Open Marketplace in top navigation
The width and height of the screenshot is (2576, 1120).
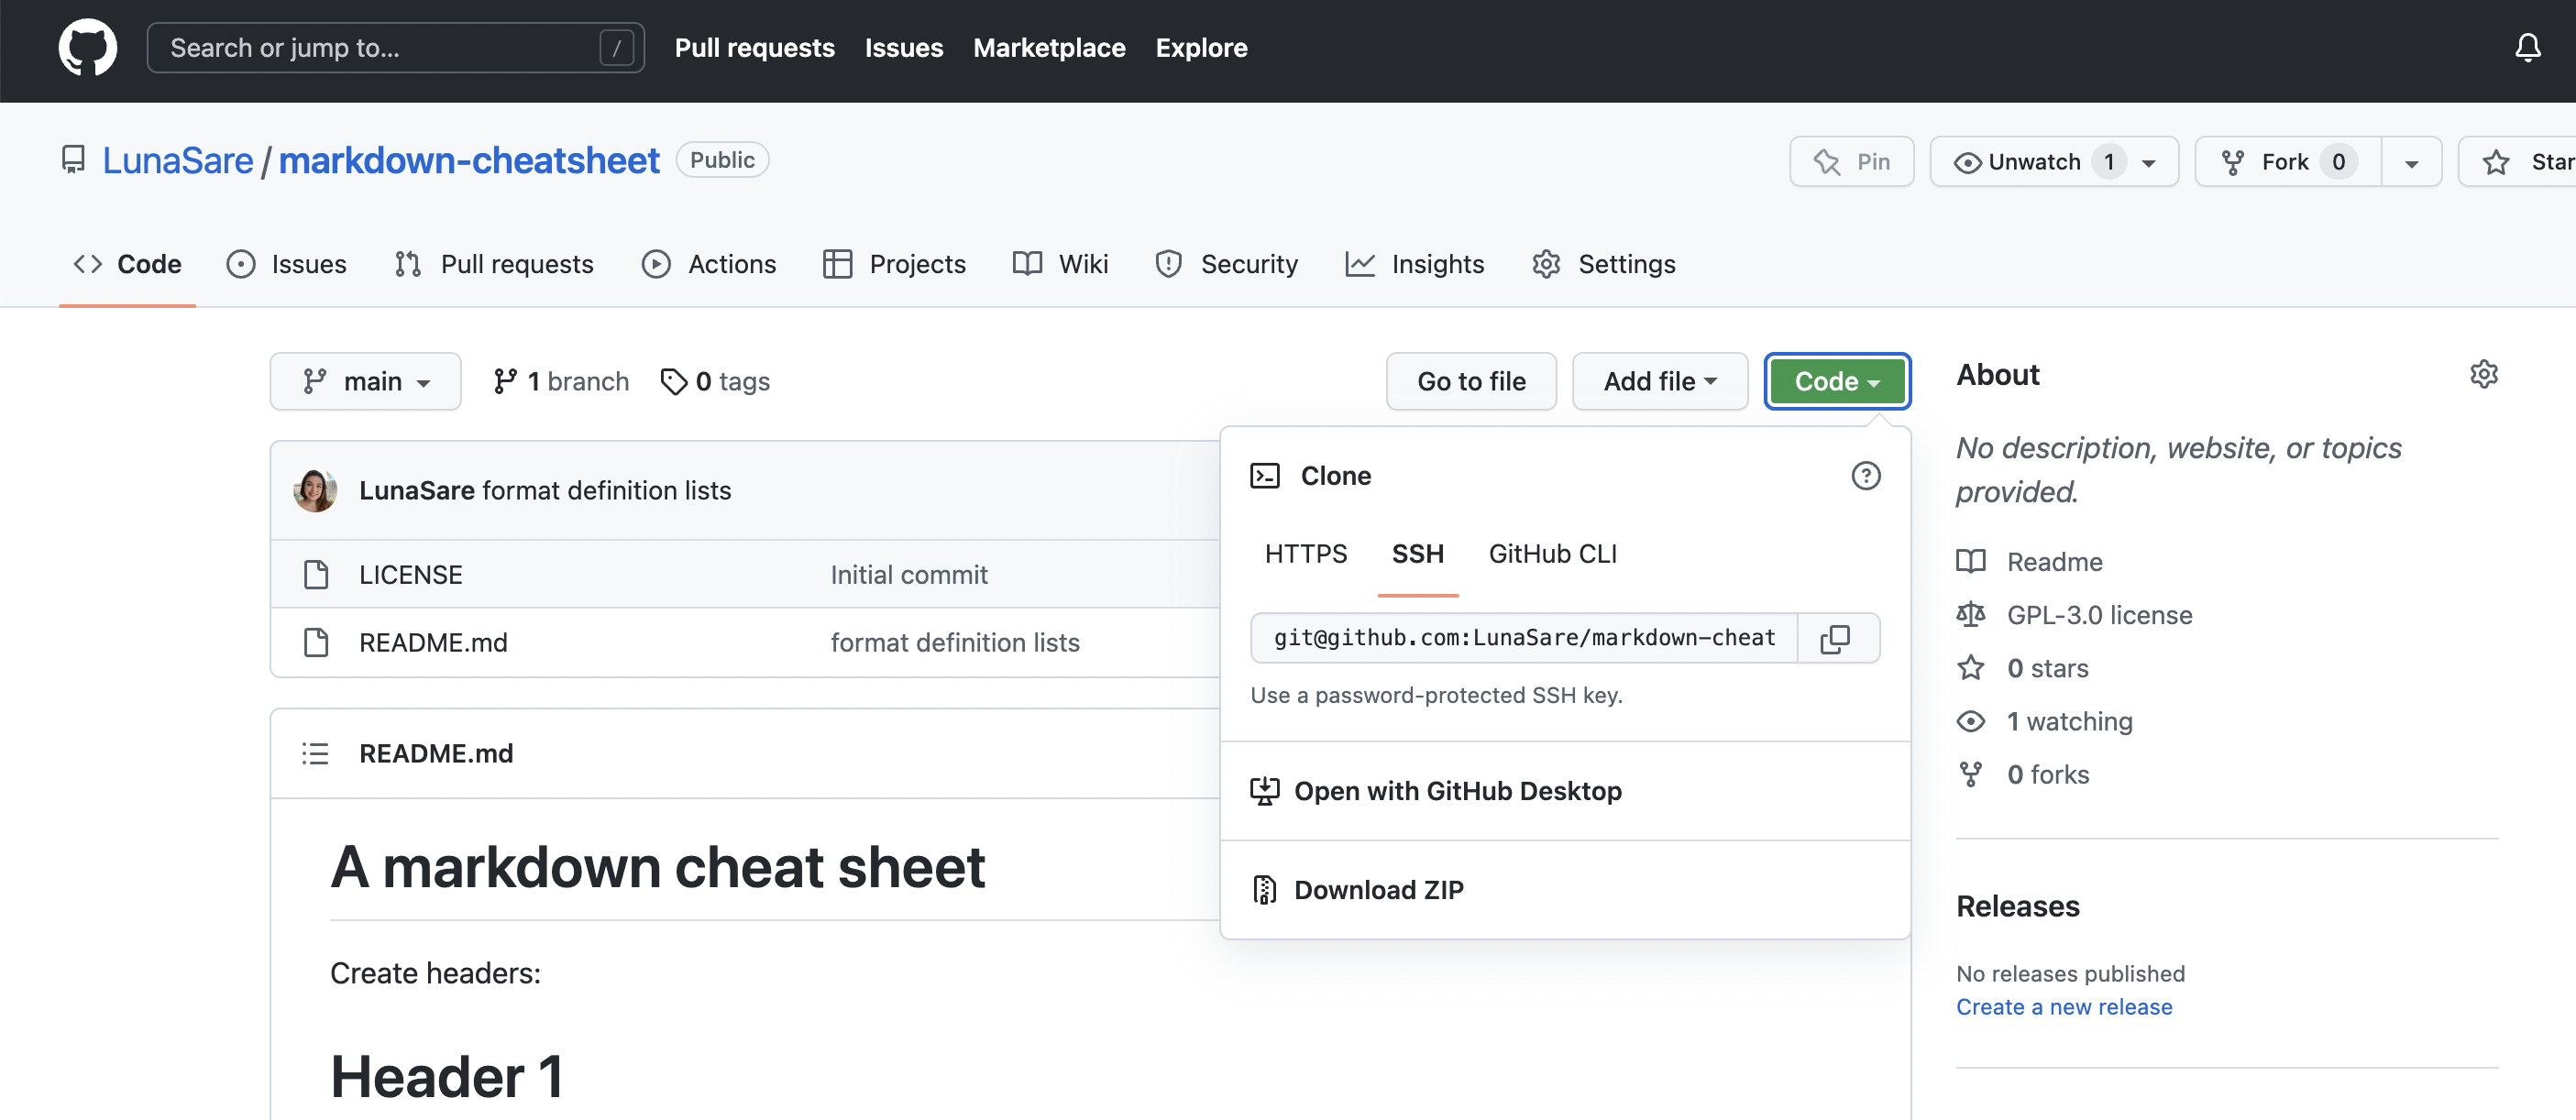click(x=1049, y=47)
